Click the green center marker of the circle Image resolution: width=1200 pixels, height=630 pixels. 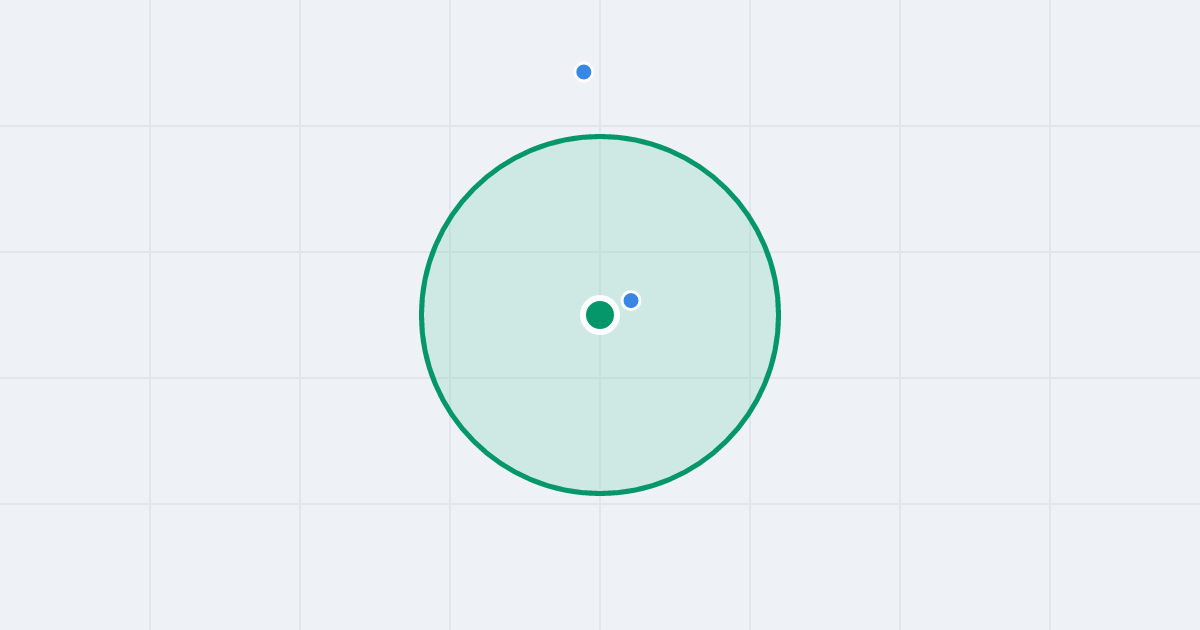[600, 315]
